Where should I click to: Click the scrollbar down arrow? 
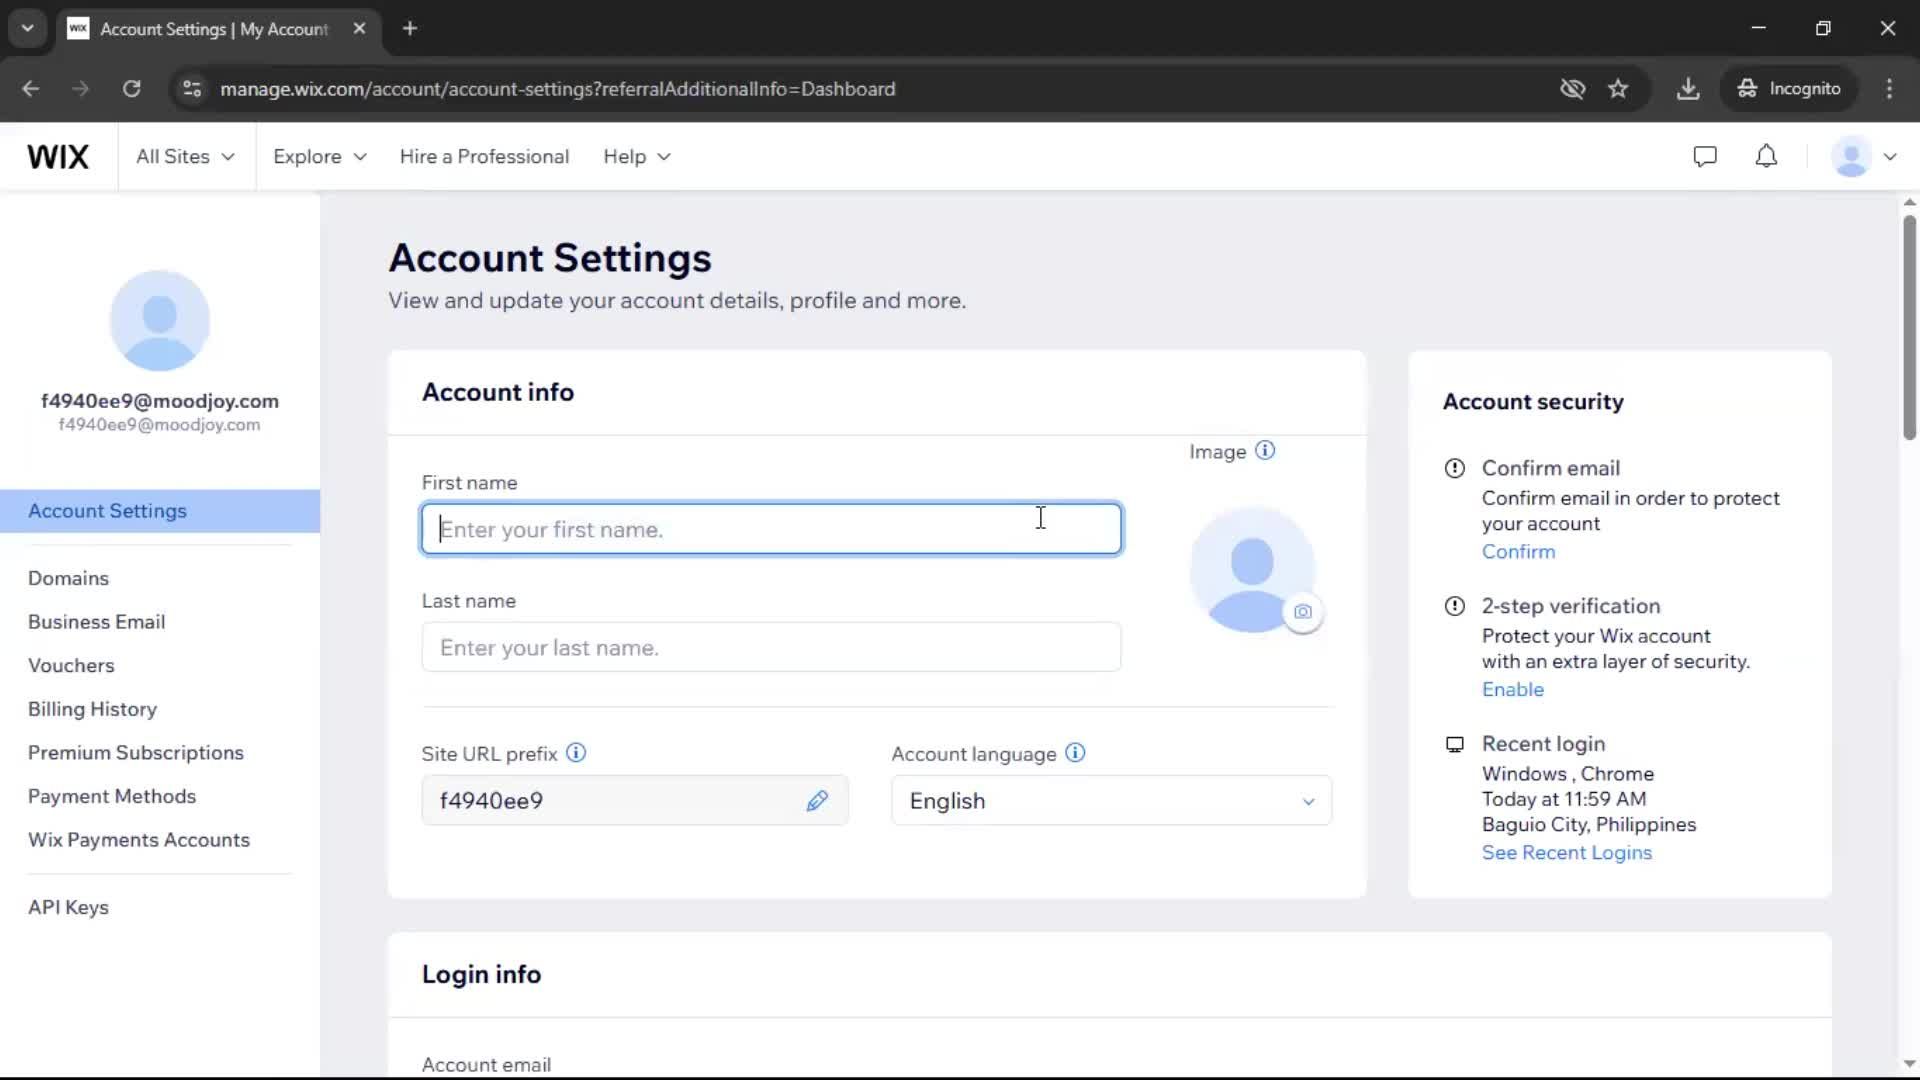pos(1909,1064)
